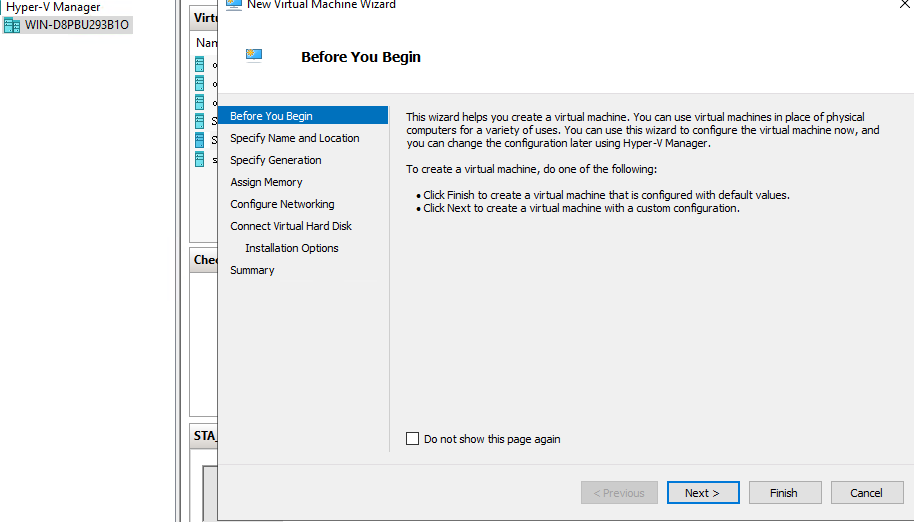
Task: Close the New Virtual Machine Wizard window
Action: tap(903, 4)
